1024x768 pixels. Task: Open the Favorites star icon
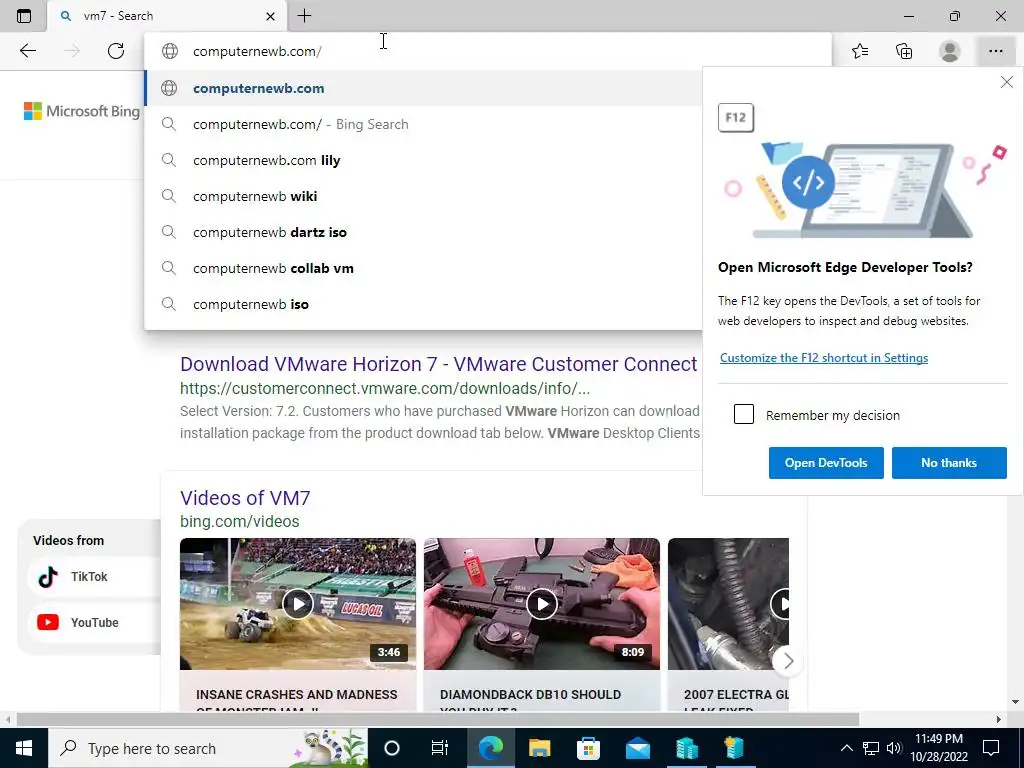(860, 51)
